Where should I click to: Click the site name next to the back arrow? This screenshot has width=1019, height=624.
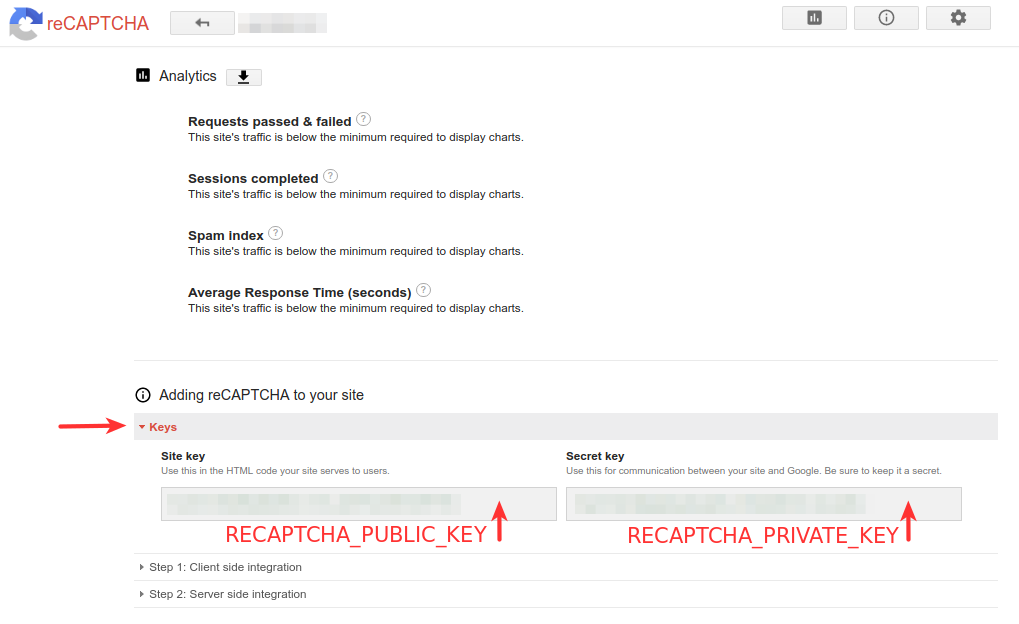[x=284, y=22]
